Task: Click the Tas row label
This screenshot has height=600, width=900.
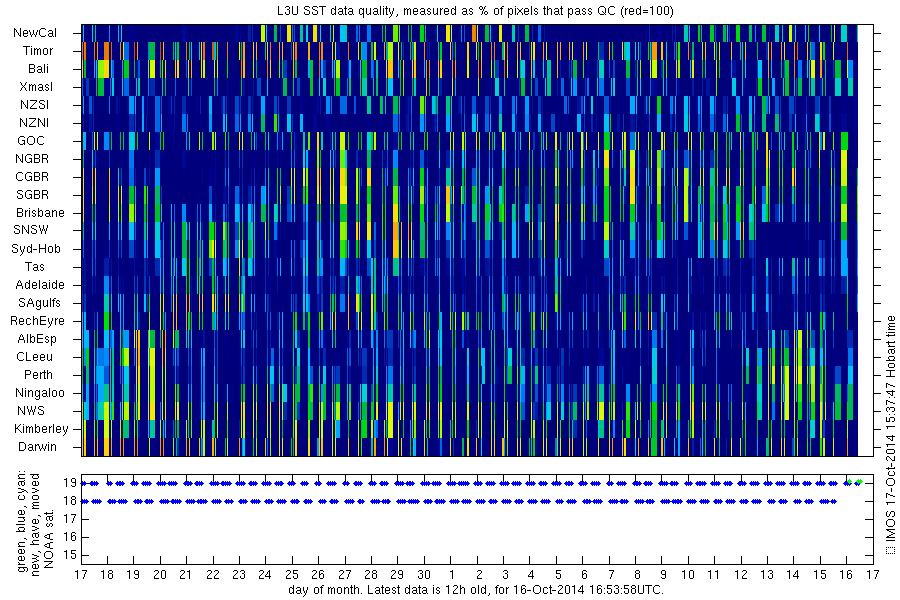Action: click(x=34, y=266)
